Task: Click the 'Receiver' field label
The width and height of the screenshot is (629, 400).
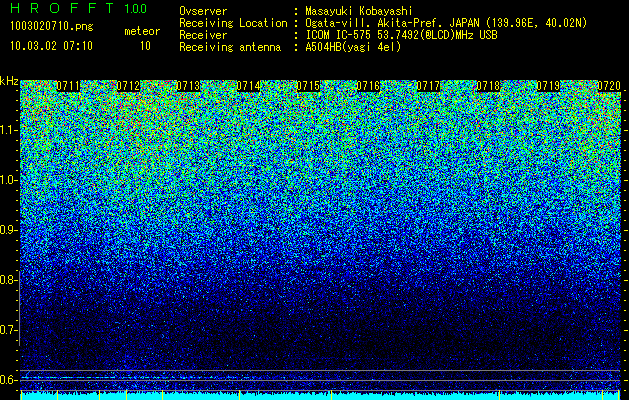Action: 203,35
